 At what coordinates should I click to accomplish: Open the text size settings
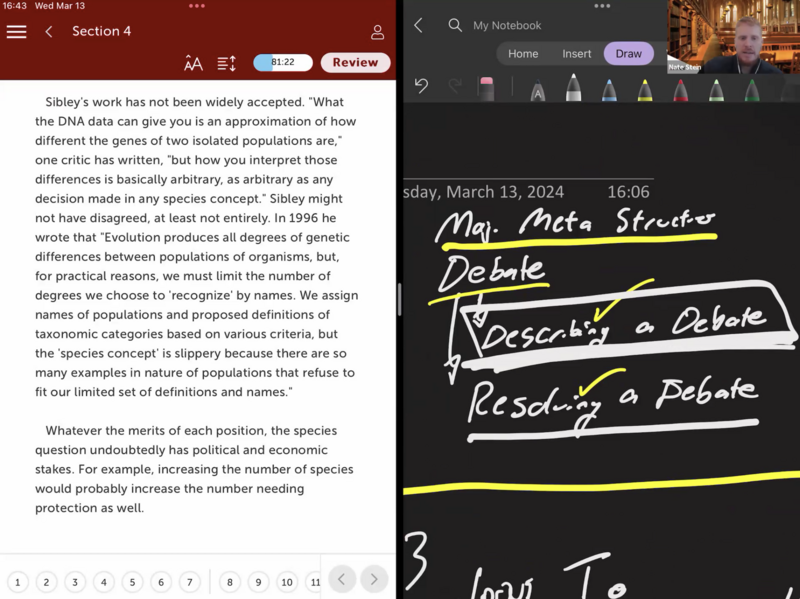(194, 63)
